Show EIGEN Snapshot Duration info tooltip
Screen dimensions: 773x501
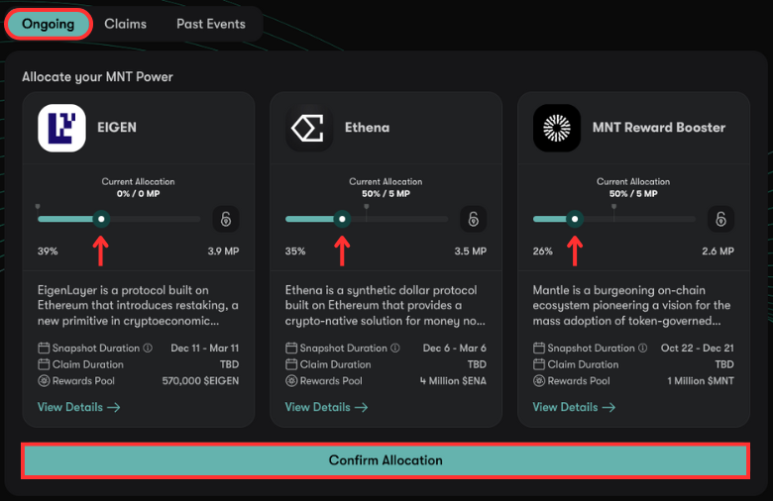[x=147, y=348]
